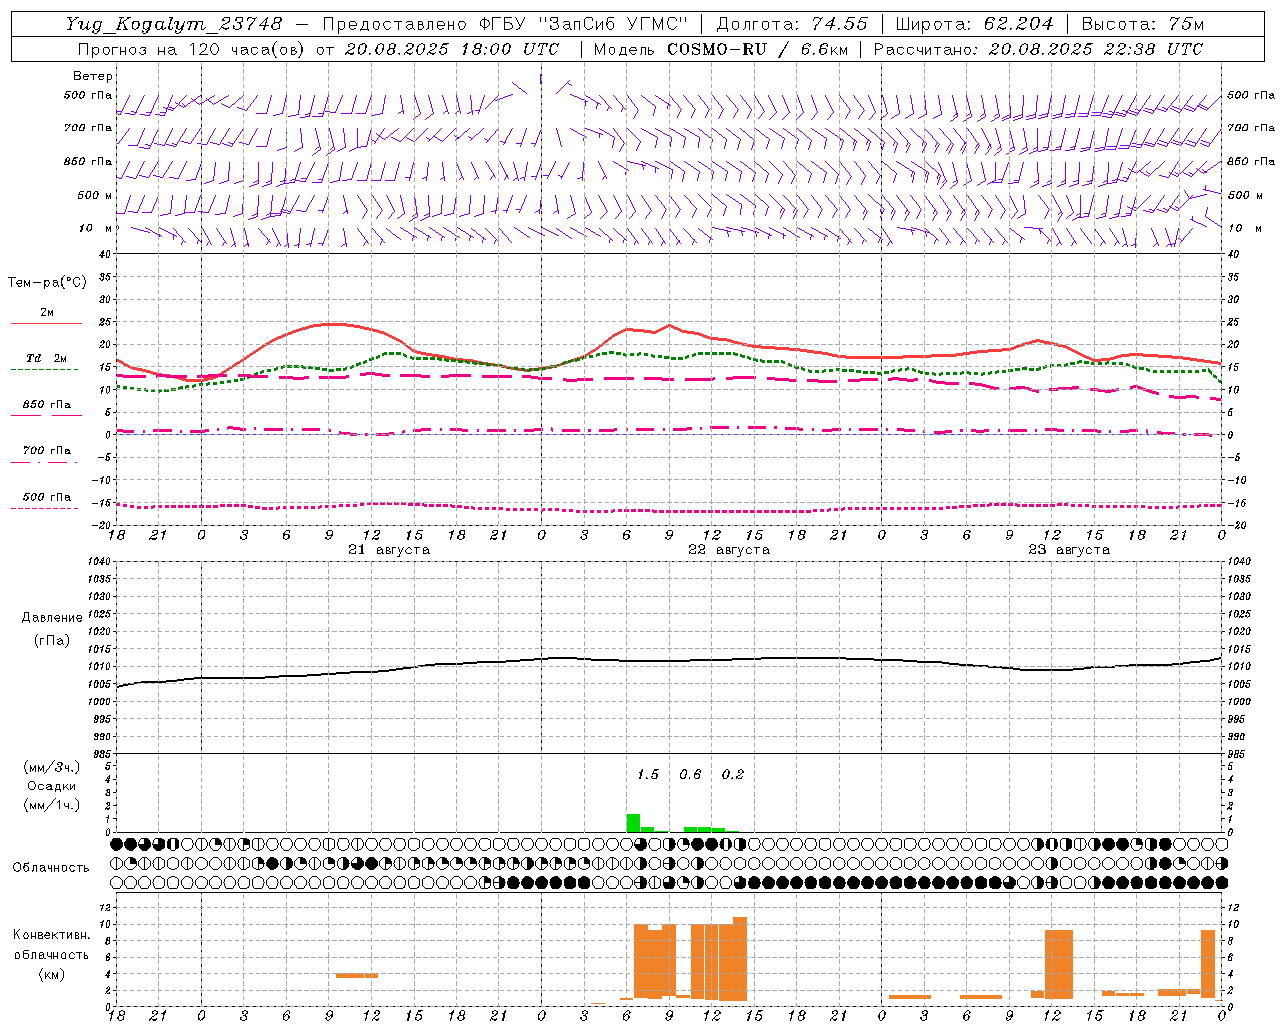Click the Тем-ра(°C) axis title
This screenshot has width=1280, height=1024.
click(47, 283)
